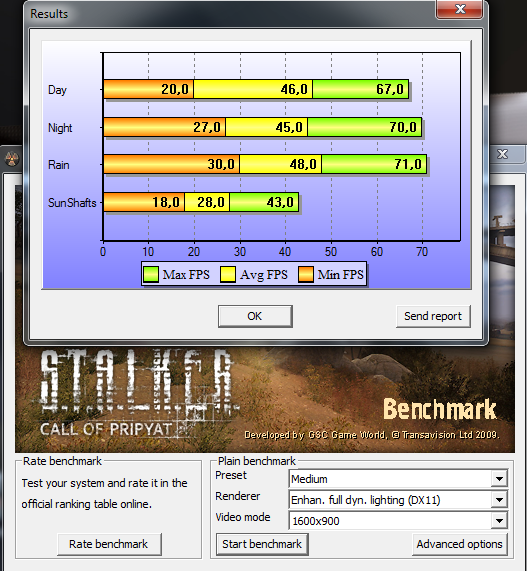The width and height of the screenshot is (527, 571).
Task: Click the Night row label
Action: coord(60,128)
